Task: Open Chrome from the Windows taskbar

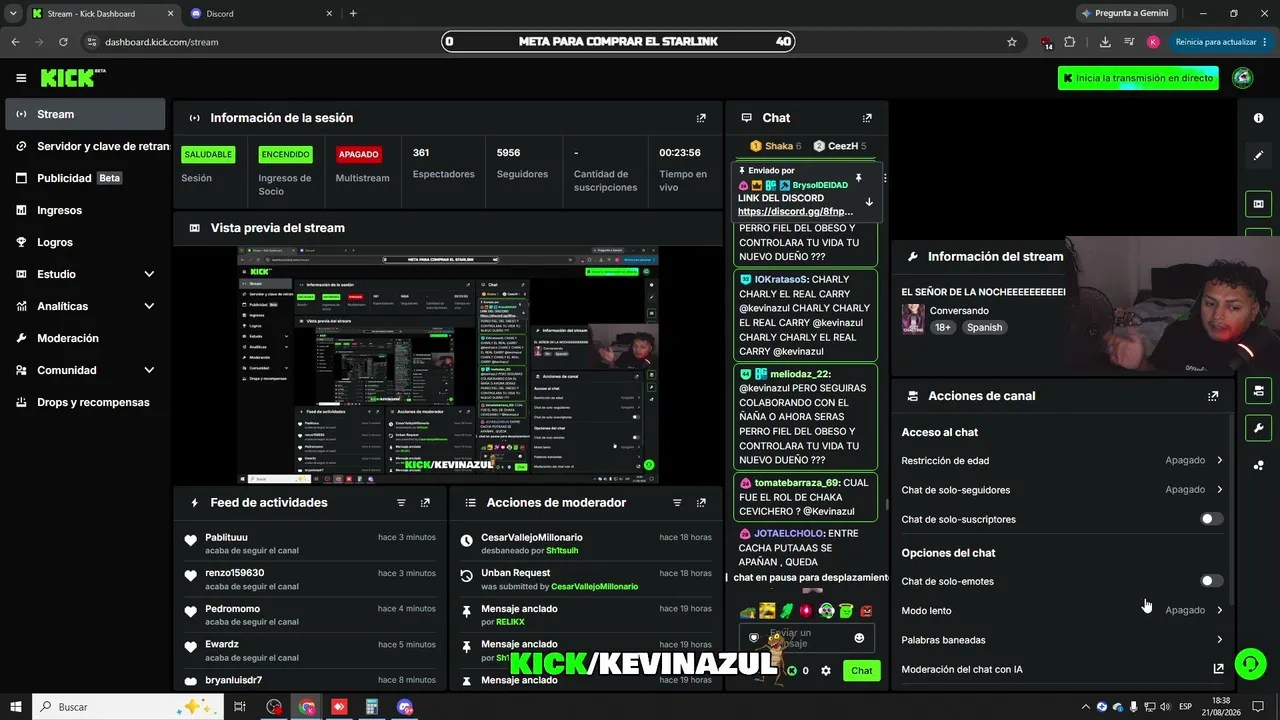Action: point(307,707)
